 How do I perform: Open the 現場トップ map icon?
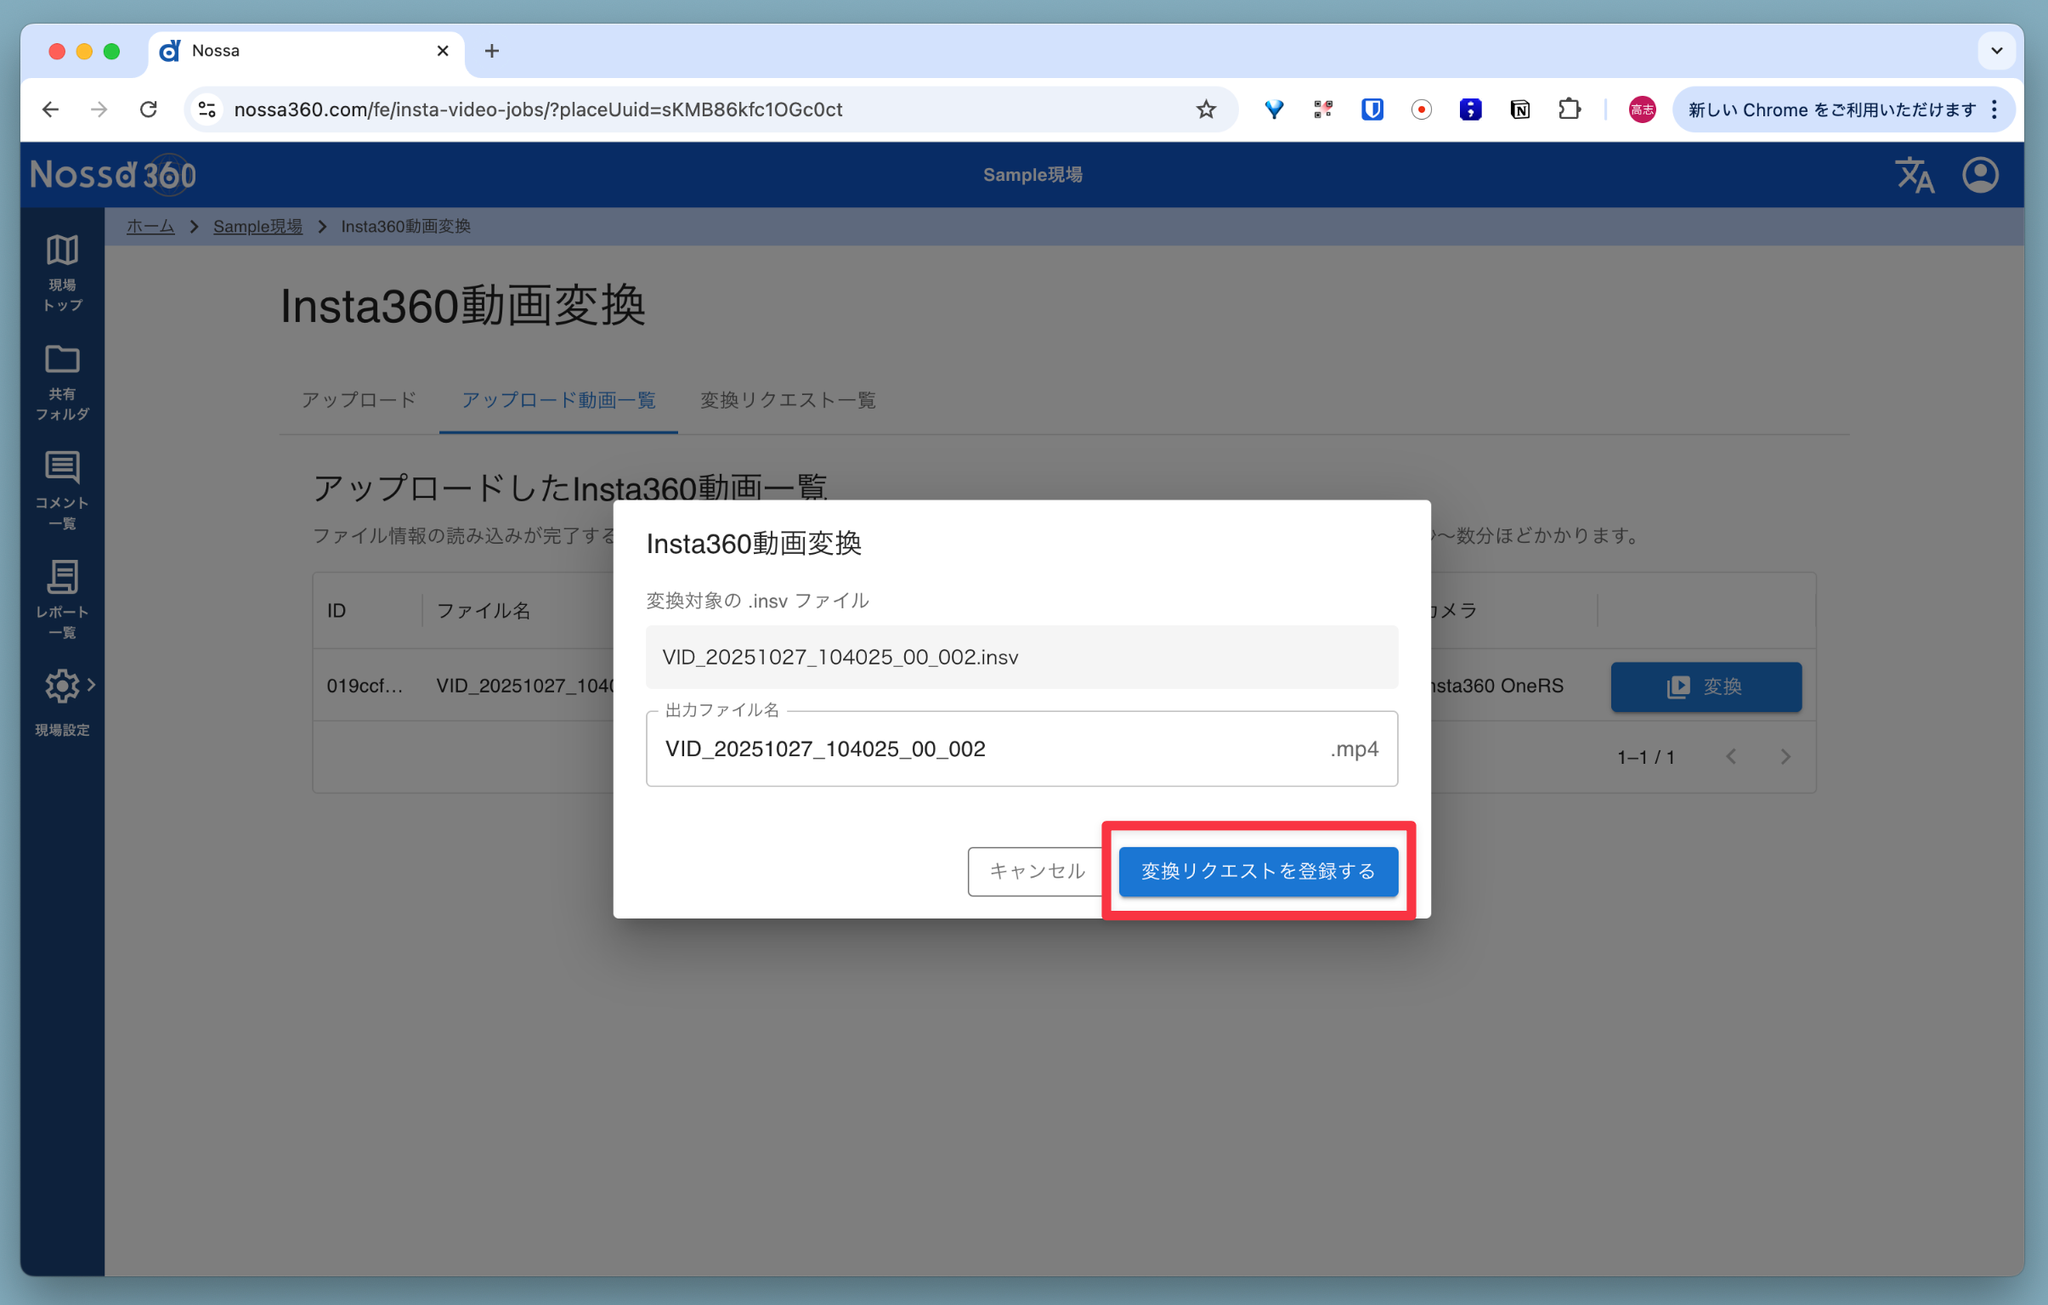click(x=62, y=250)
